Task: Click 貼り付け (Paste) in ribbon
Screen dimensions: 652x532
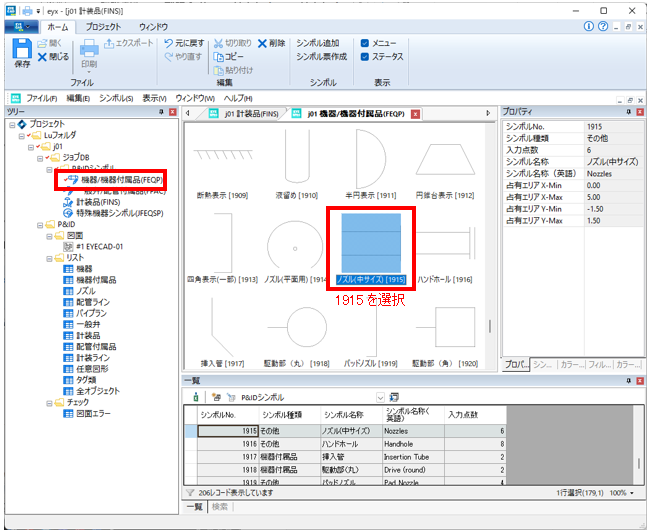Action: click(233, 70)
